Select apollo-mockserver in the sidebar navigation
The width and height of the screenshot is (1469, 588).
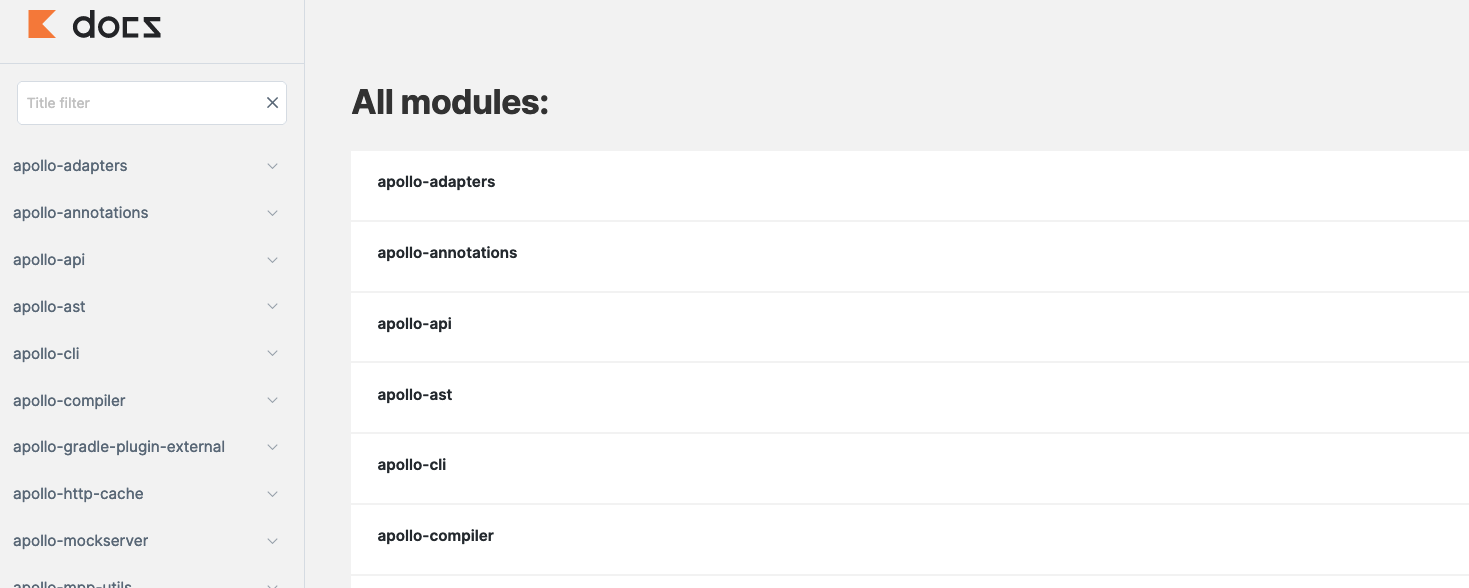[80, 540]
